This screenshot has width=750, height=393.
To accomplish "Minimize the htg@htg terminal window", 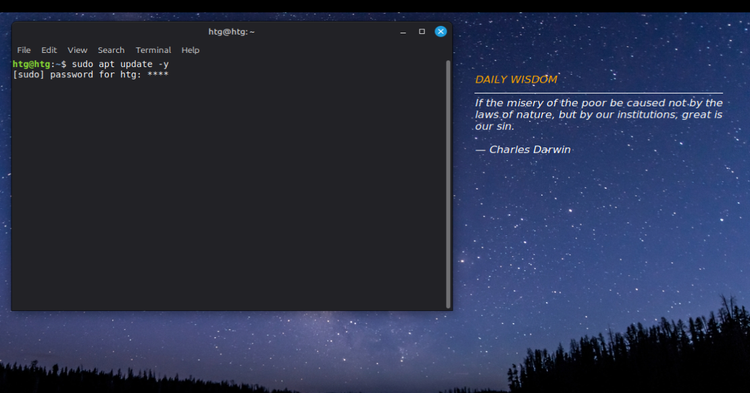I will pyautogui.click(x=403, y=32).
